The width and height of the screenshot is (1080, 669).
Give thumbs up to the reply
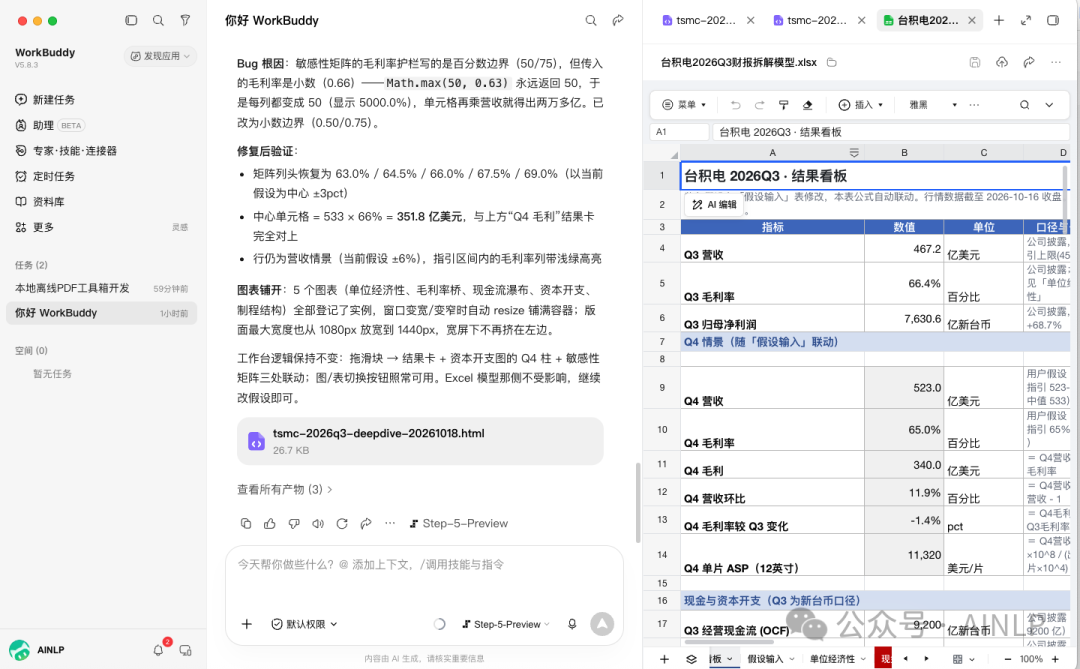point(270,524)
